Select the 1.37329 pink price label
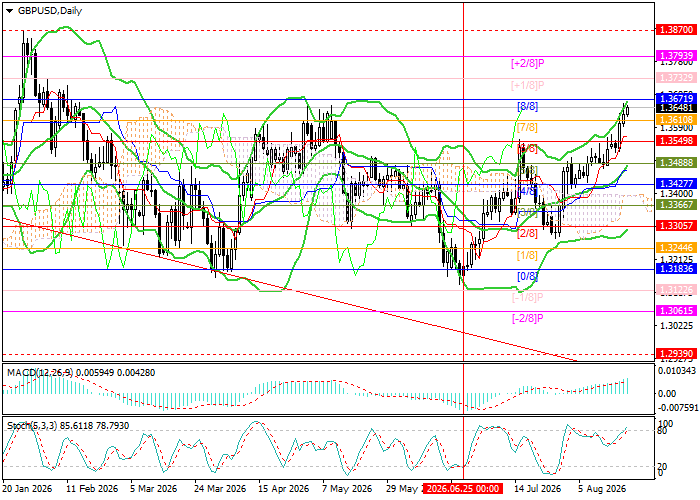Screen dimensions: 700x500 (x=676, y=78)
